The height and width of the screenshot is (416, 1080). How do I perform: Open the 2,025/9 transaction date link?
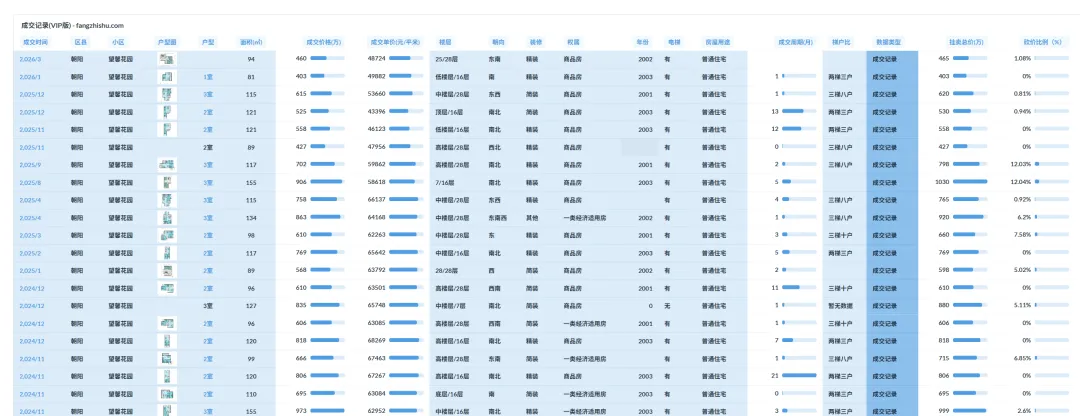(30, 165)
